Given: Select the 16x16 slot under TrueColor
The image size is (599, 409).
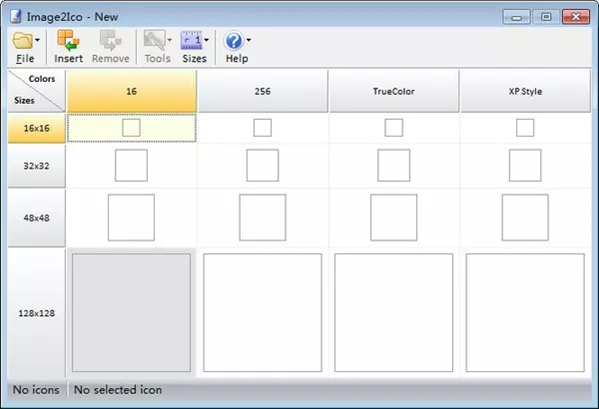Looking at the screenshot, I should coord(394,128).
